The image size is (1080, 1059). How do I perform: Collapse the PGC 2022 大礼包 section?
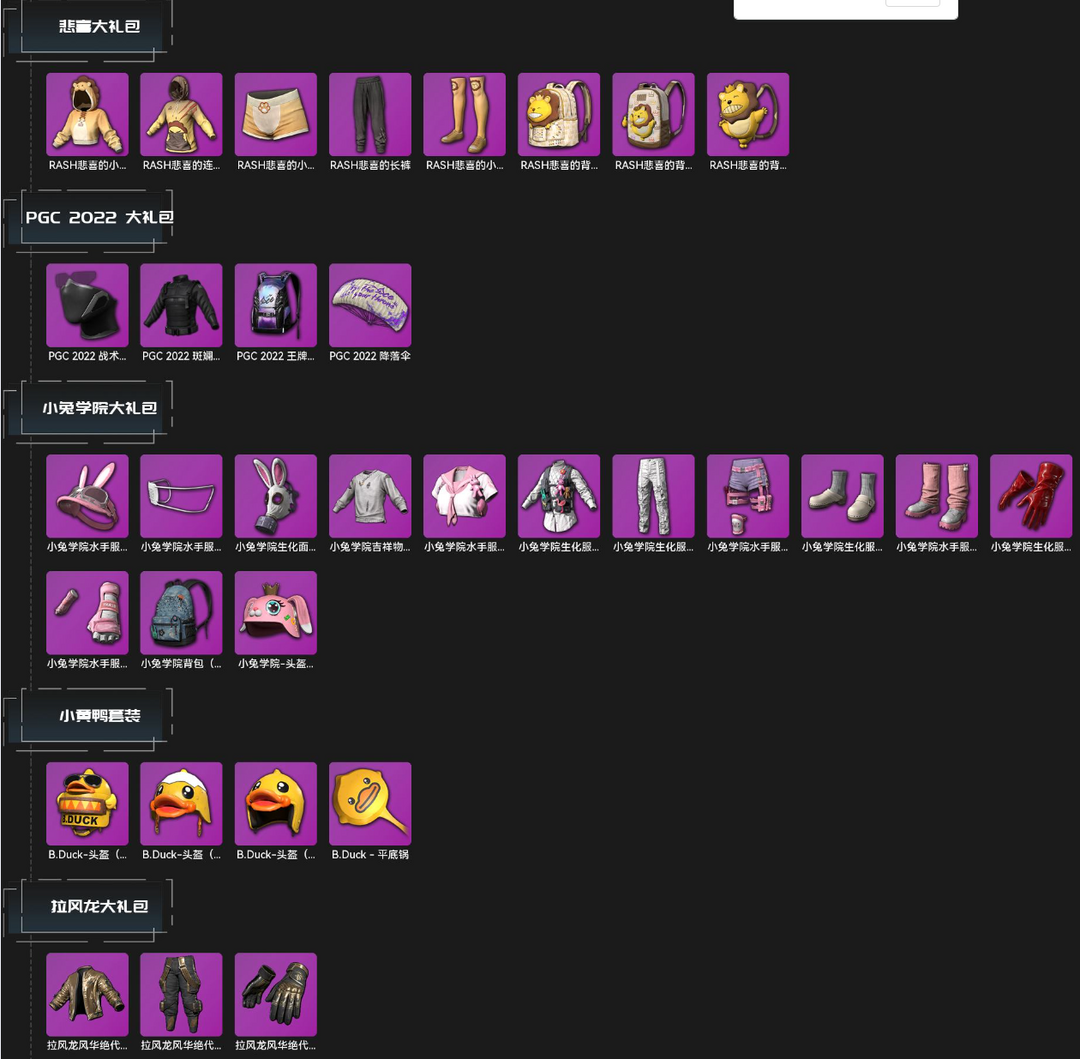tap(99, 217)
